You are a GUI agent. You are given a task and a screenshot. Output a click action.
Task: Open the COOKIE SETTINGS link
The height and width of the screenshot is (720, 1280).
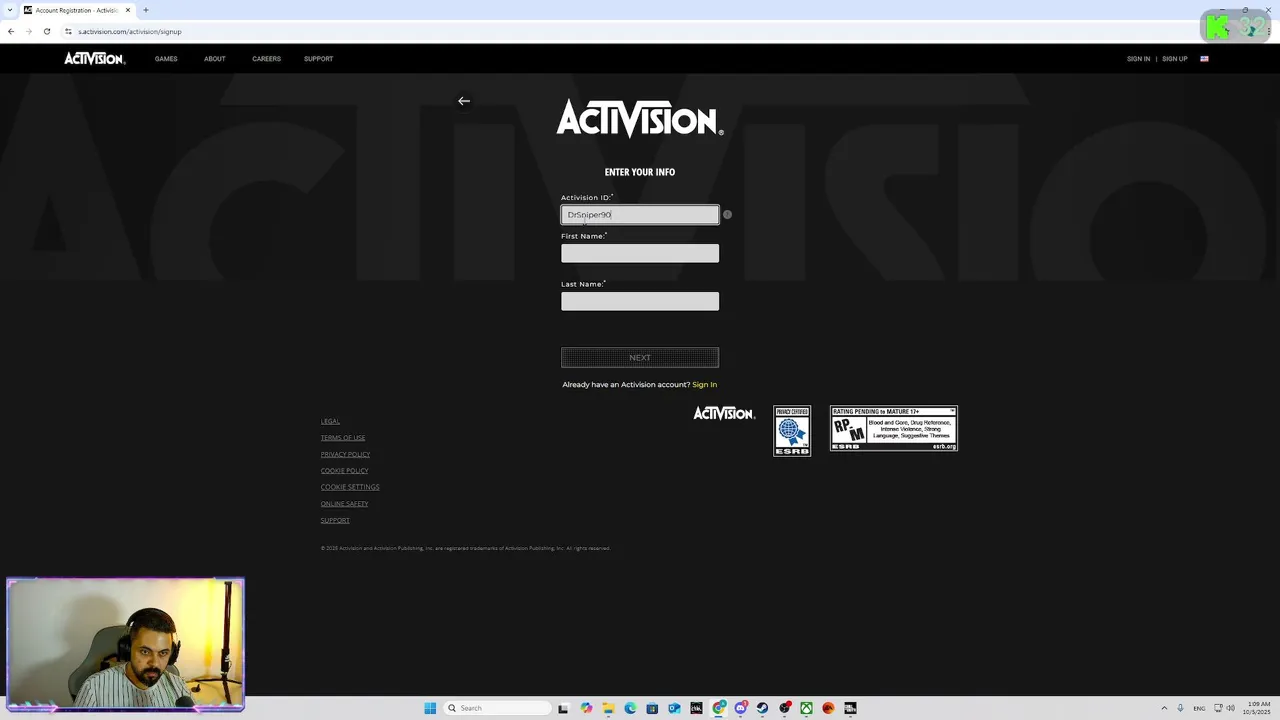(x=350, y=487)
